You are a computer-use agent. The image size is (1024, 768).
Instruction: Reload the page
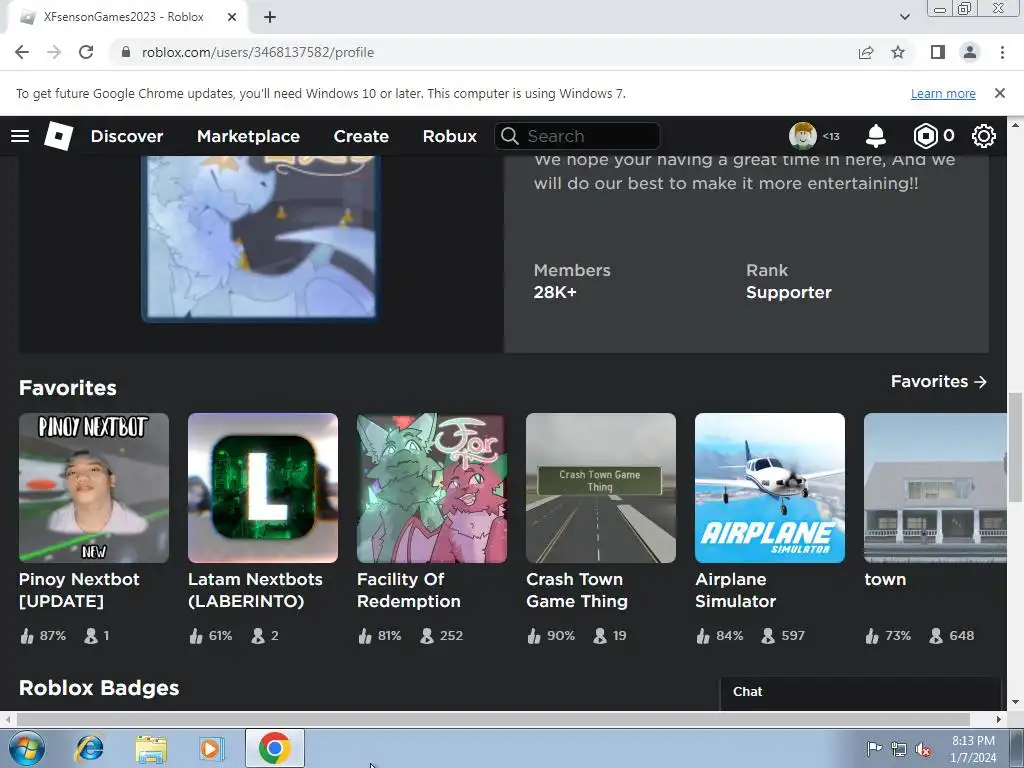(x=86, y=52)
